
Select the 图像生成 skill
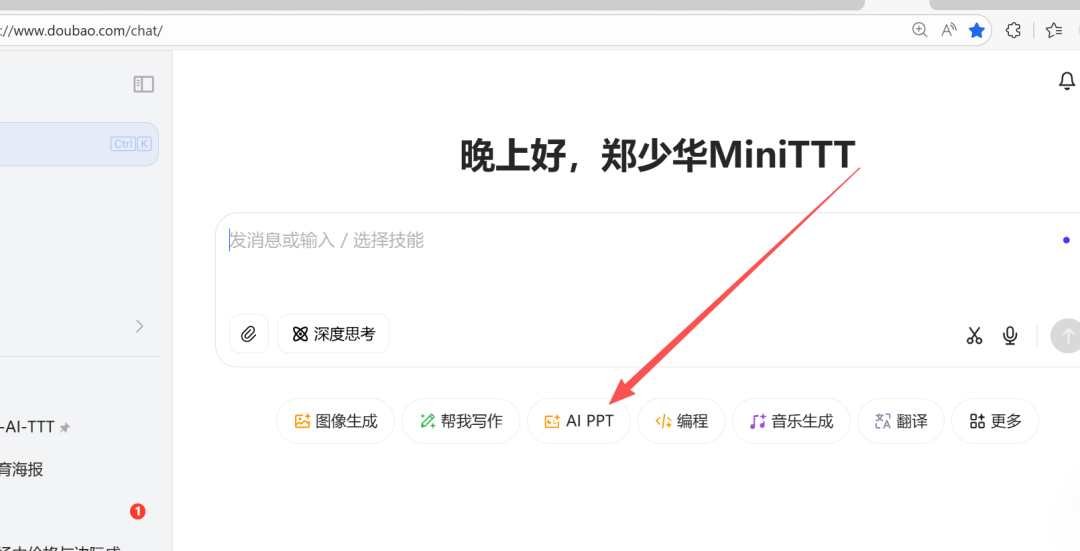coord(335,421)
